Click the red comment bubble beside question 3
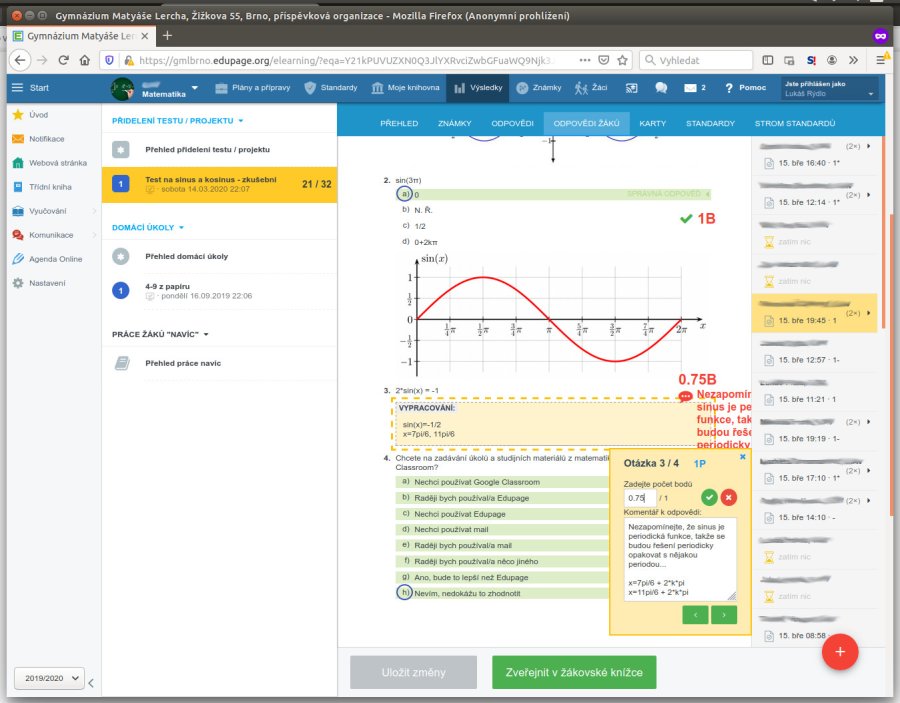This screenshot has width=900, height=703. [x=685, y=397]
